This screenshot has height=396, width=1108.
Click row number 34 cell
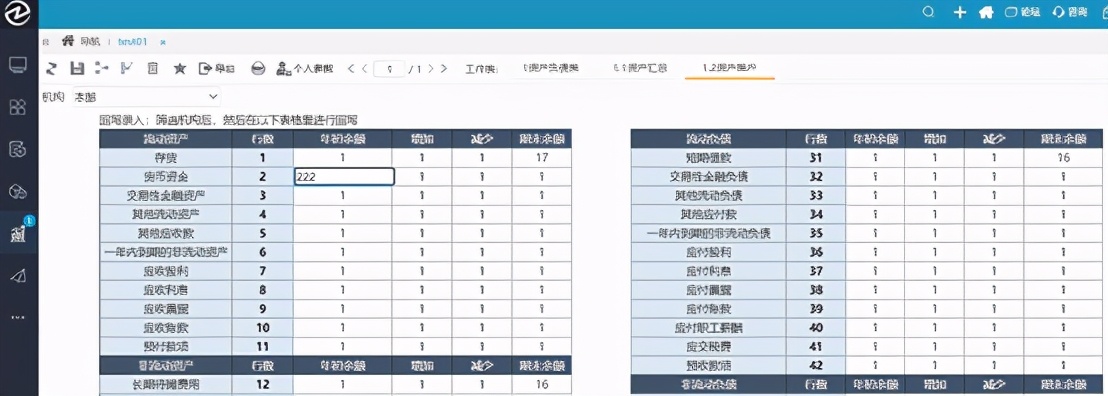click(x=815, y=214)
